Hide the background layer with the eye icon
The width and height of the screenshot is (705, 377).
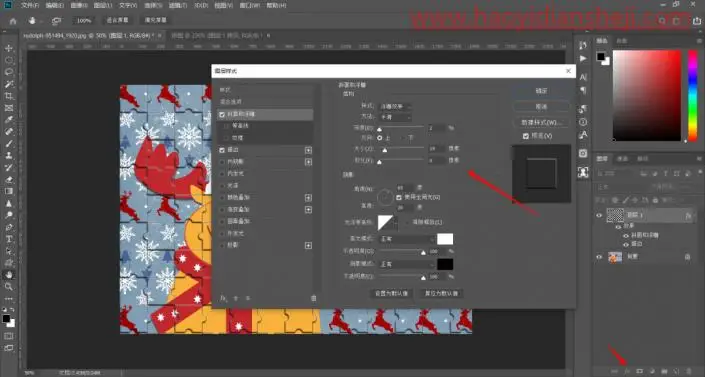coord(599,257)
